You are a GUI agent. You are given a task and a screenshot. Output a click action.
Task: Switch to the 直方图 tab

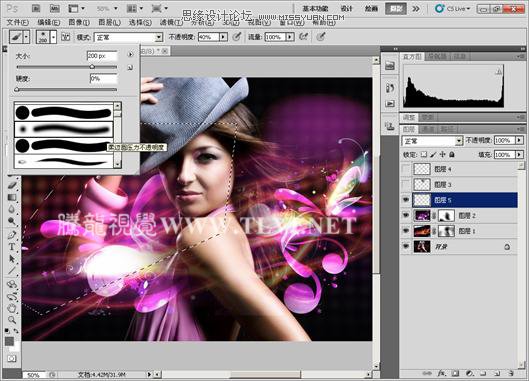[412, 56]
